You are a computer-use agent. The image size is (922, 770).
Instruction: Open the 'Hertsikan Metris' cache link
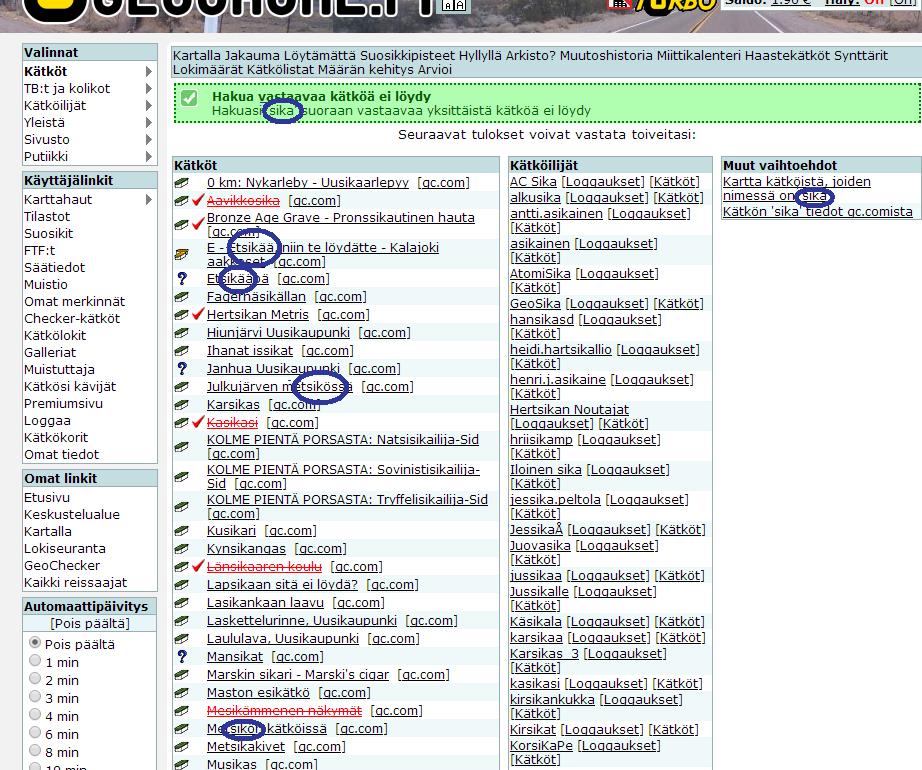click(x=257, y=315)
